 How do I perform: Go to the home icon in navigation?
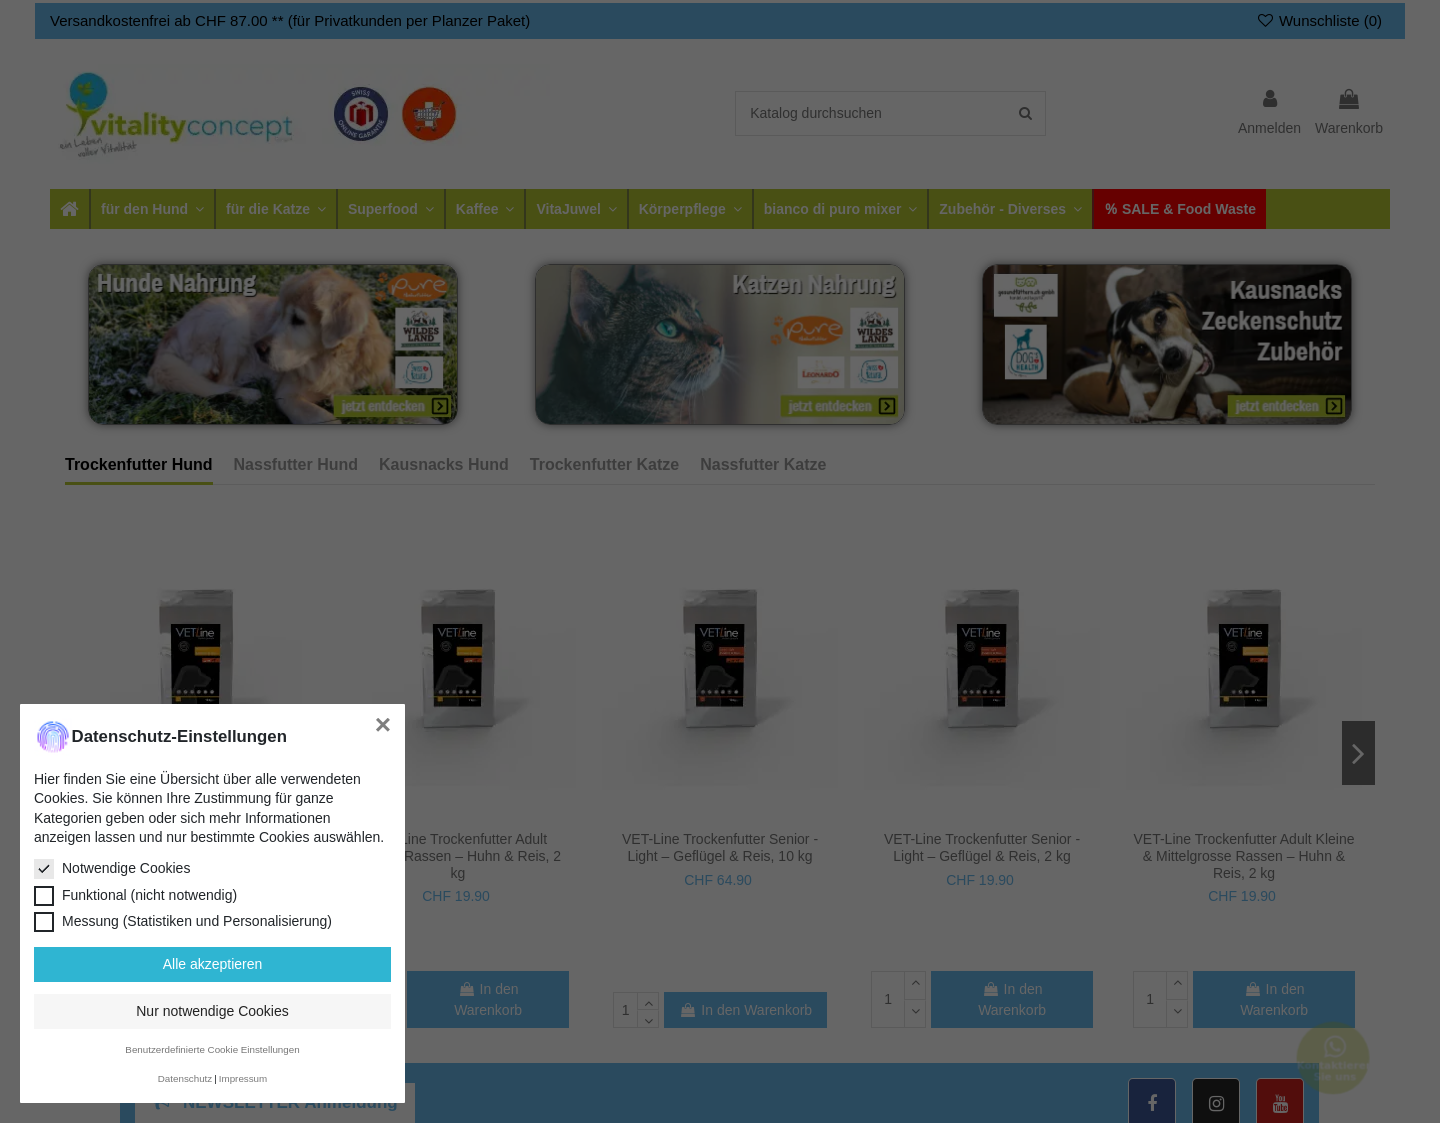tap(69, 209)
